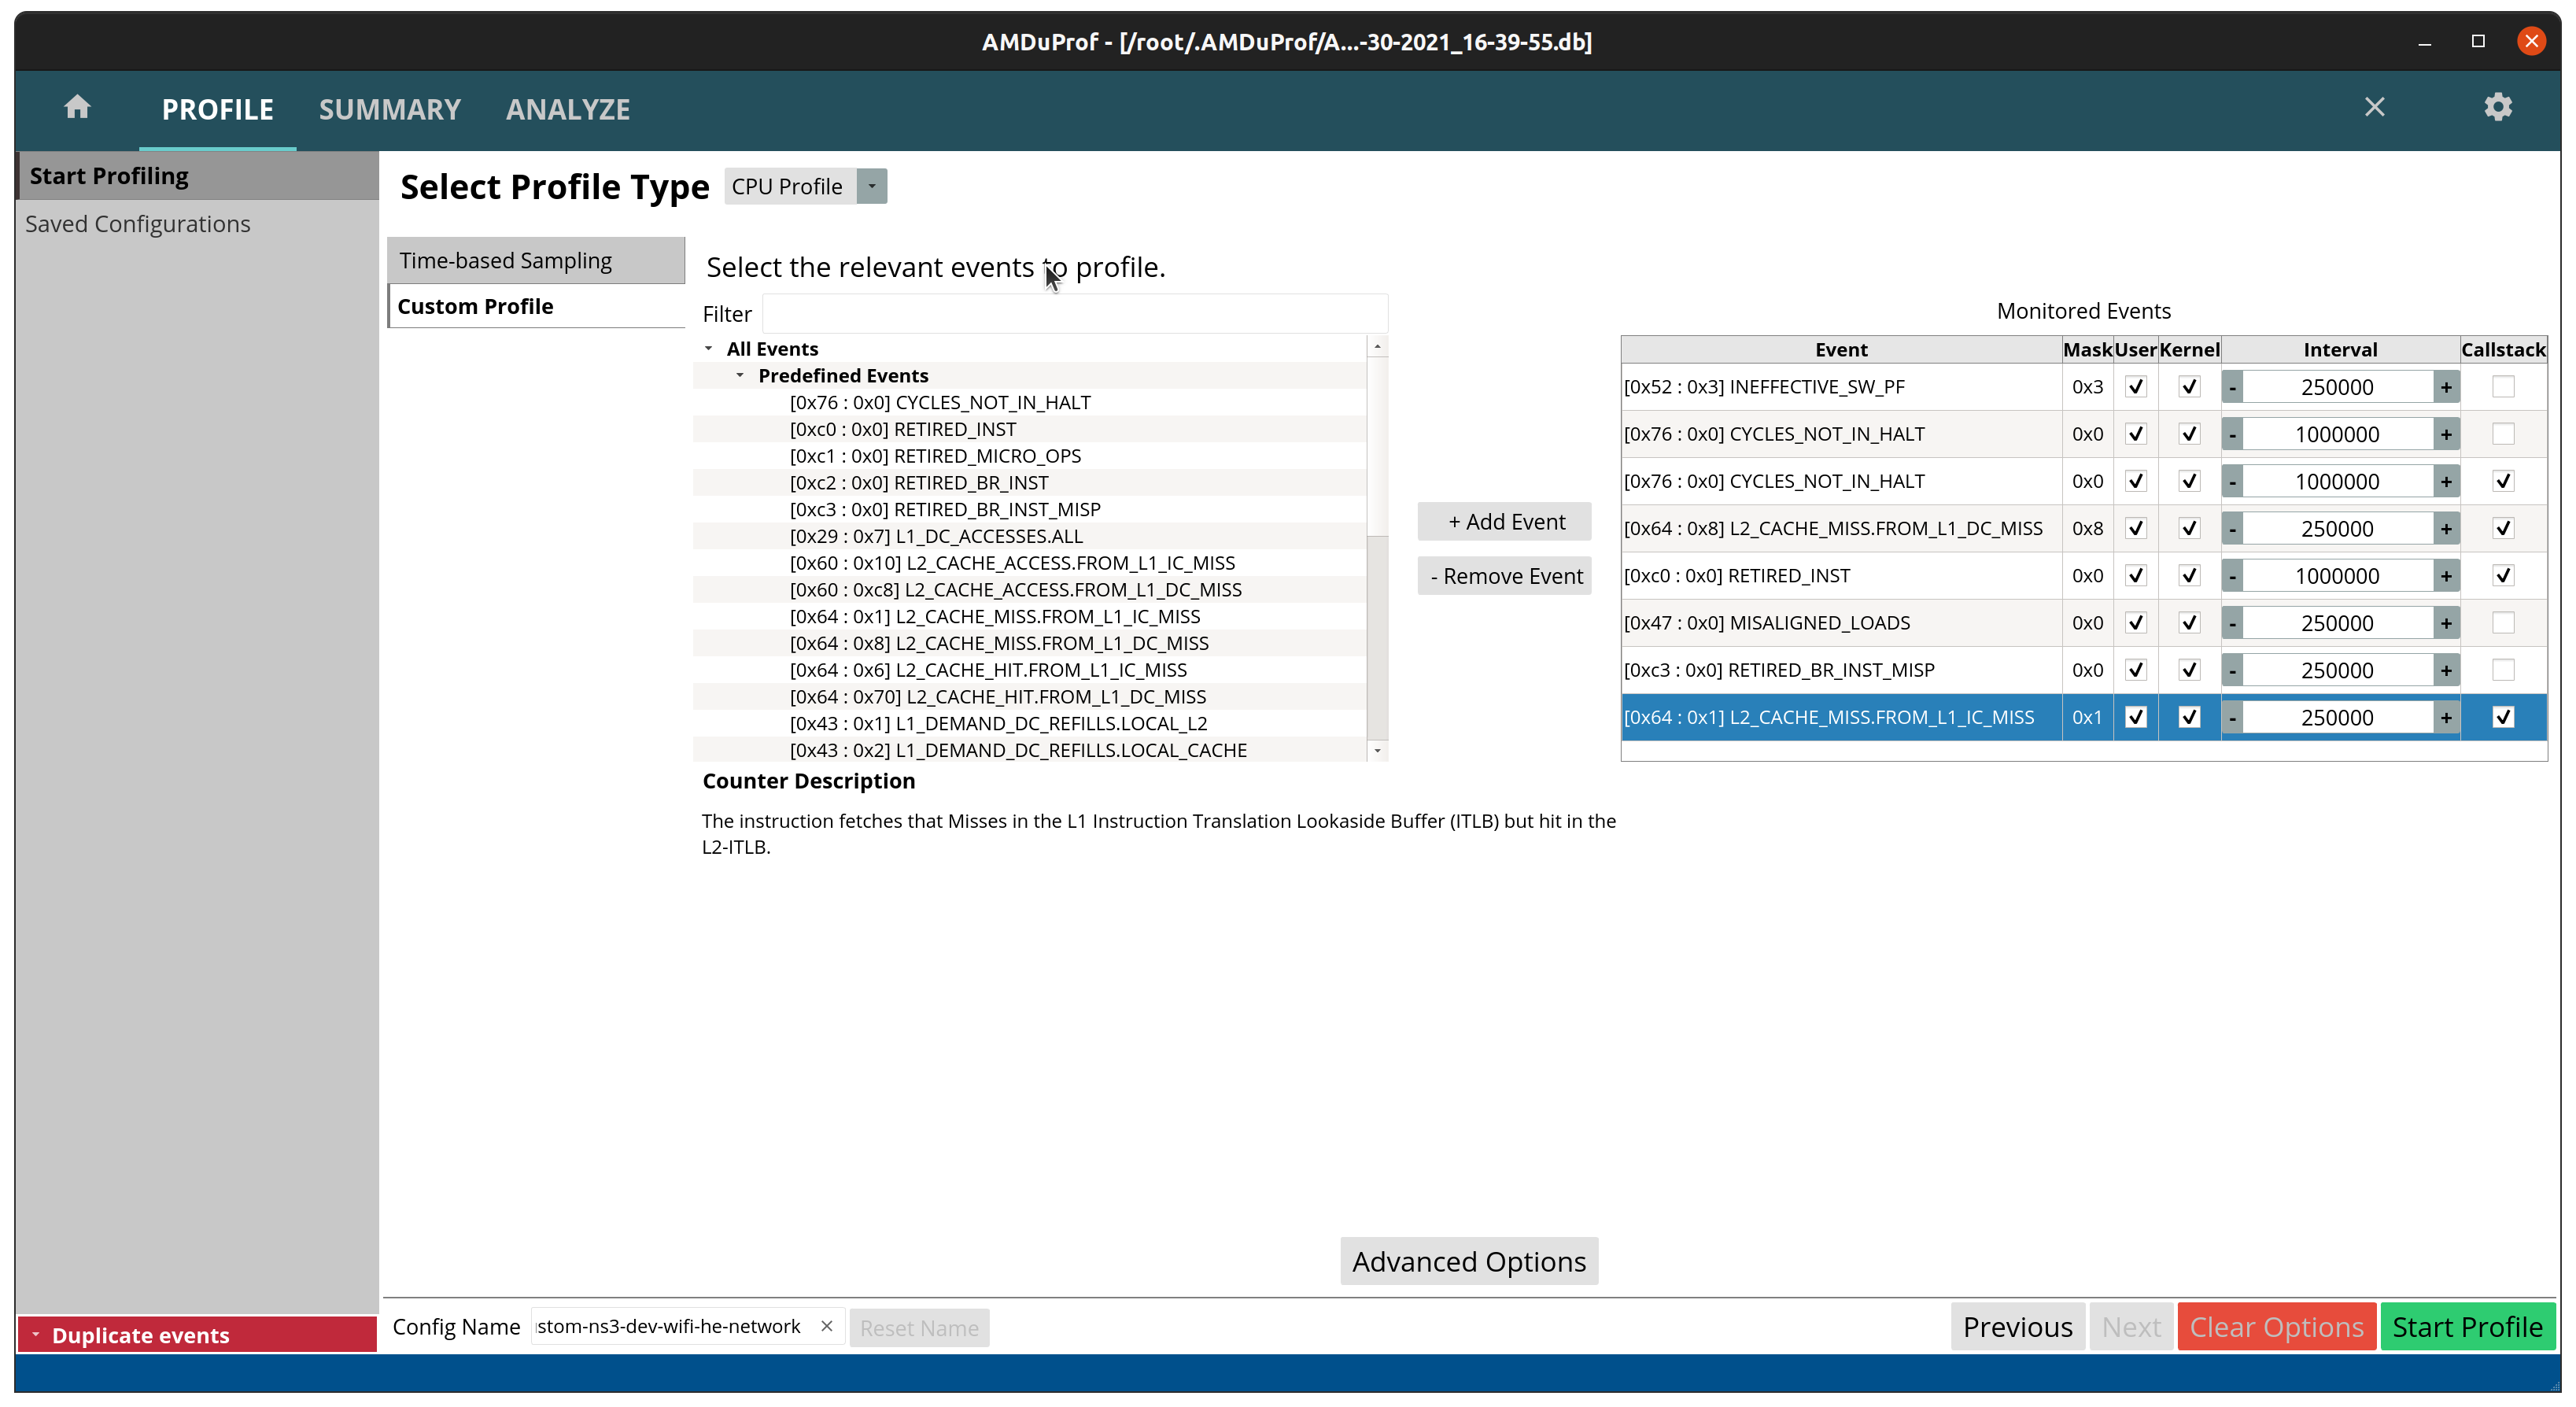Clear the Config Name field with X icon
The width and height of the screenshot is (2576, 1407).
point(826,1326)
